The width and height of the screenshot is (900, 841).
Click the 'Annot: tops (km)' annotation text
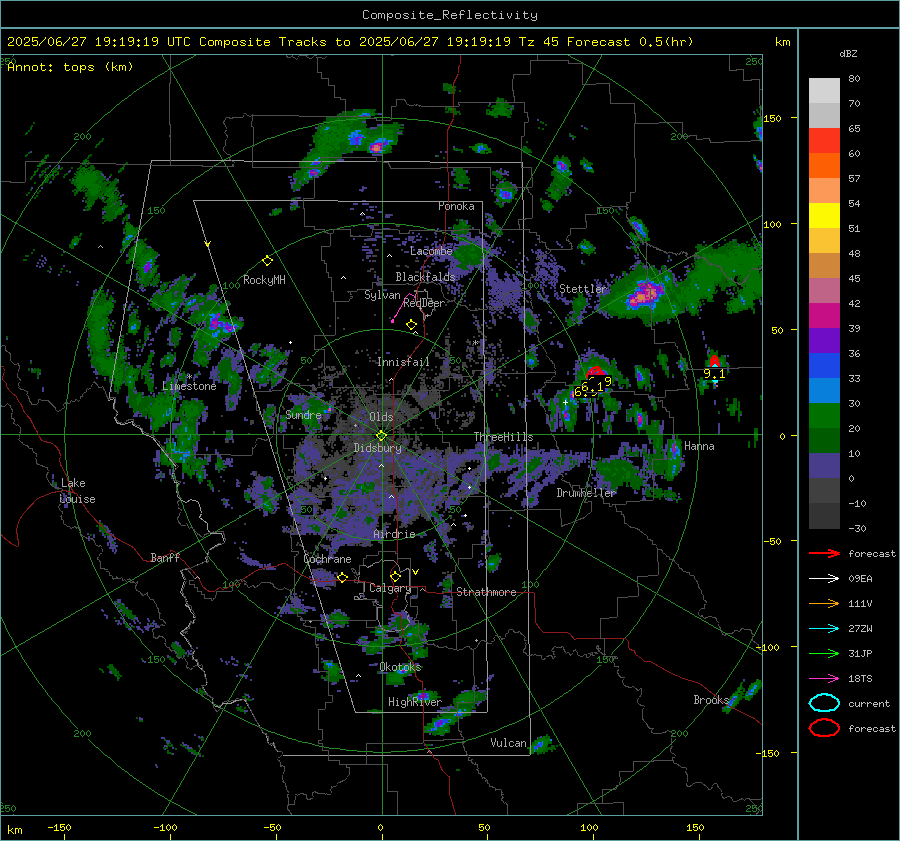(x=70, y=67)
